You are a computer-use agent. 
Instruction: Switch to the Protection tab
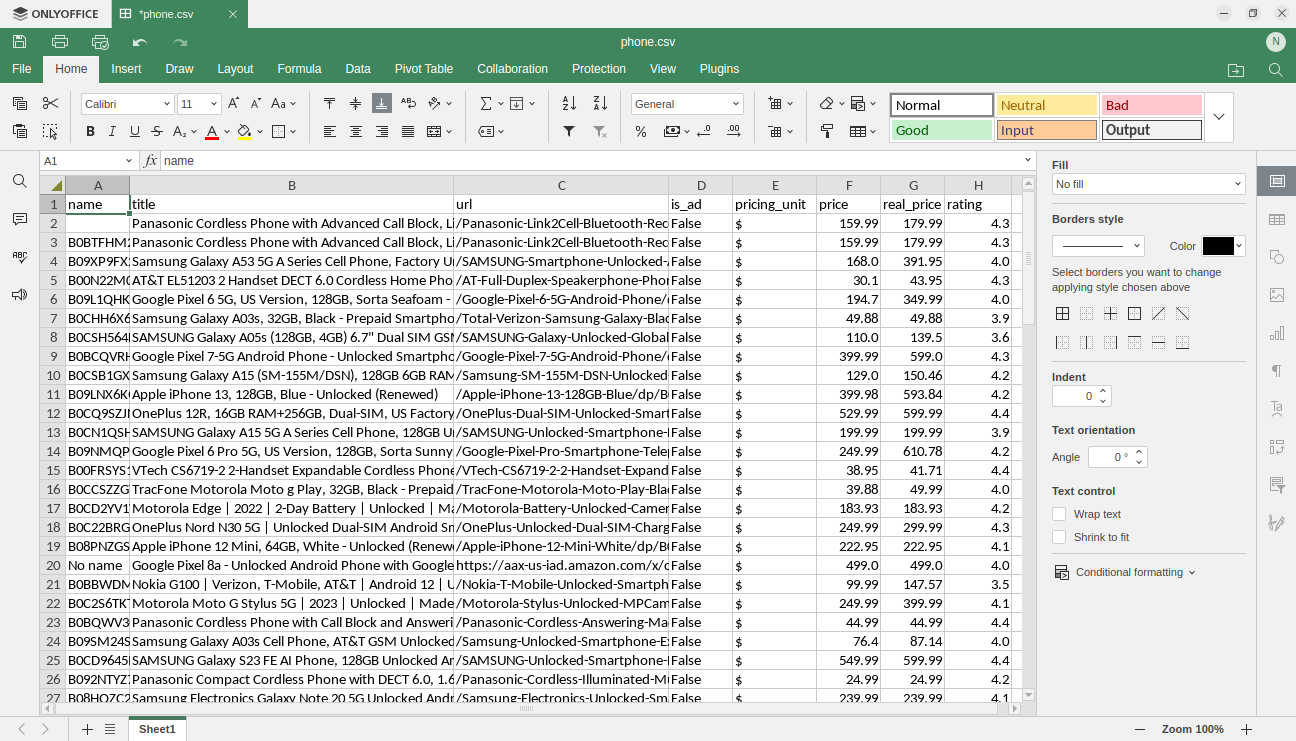[599, 69]
